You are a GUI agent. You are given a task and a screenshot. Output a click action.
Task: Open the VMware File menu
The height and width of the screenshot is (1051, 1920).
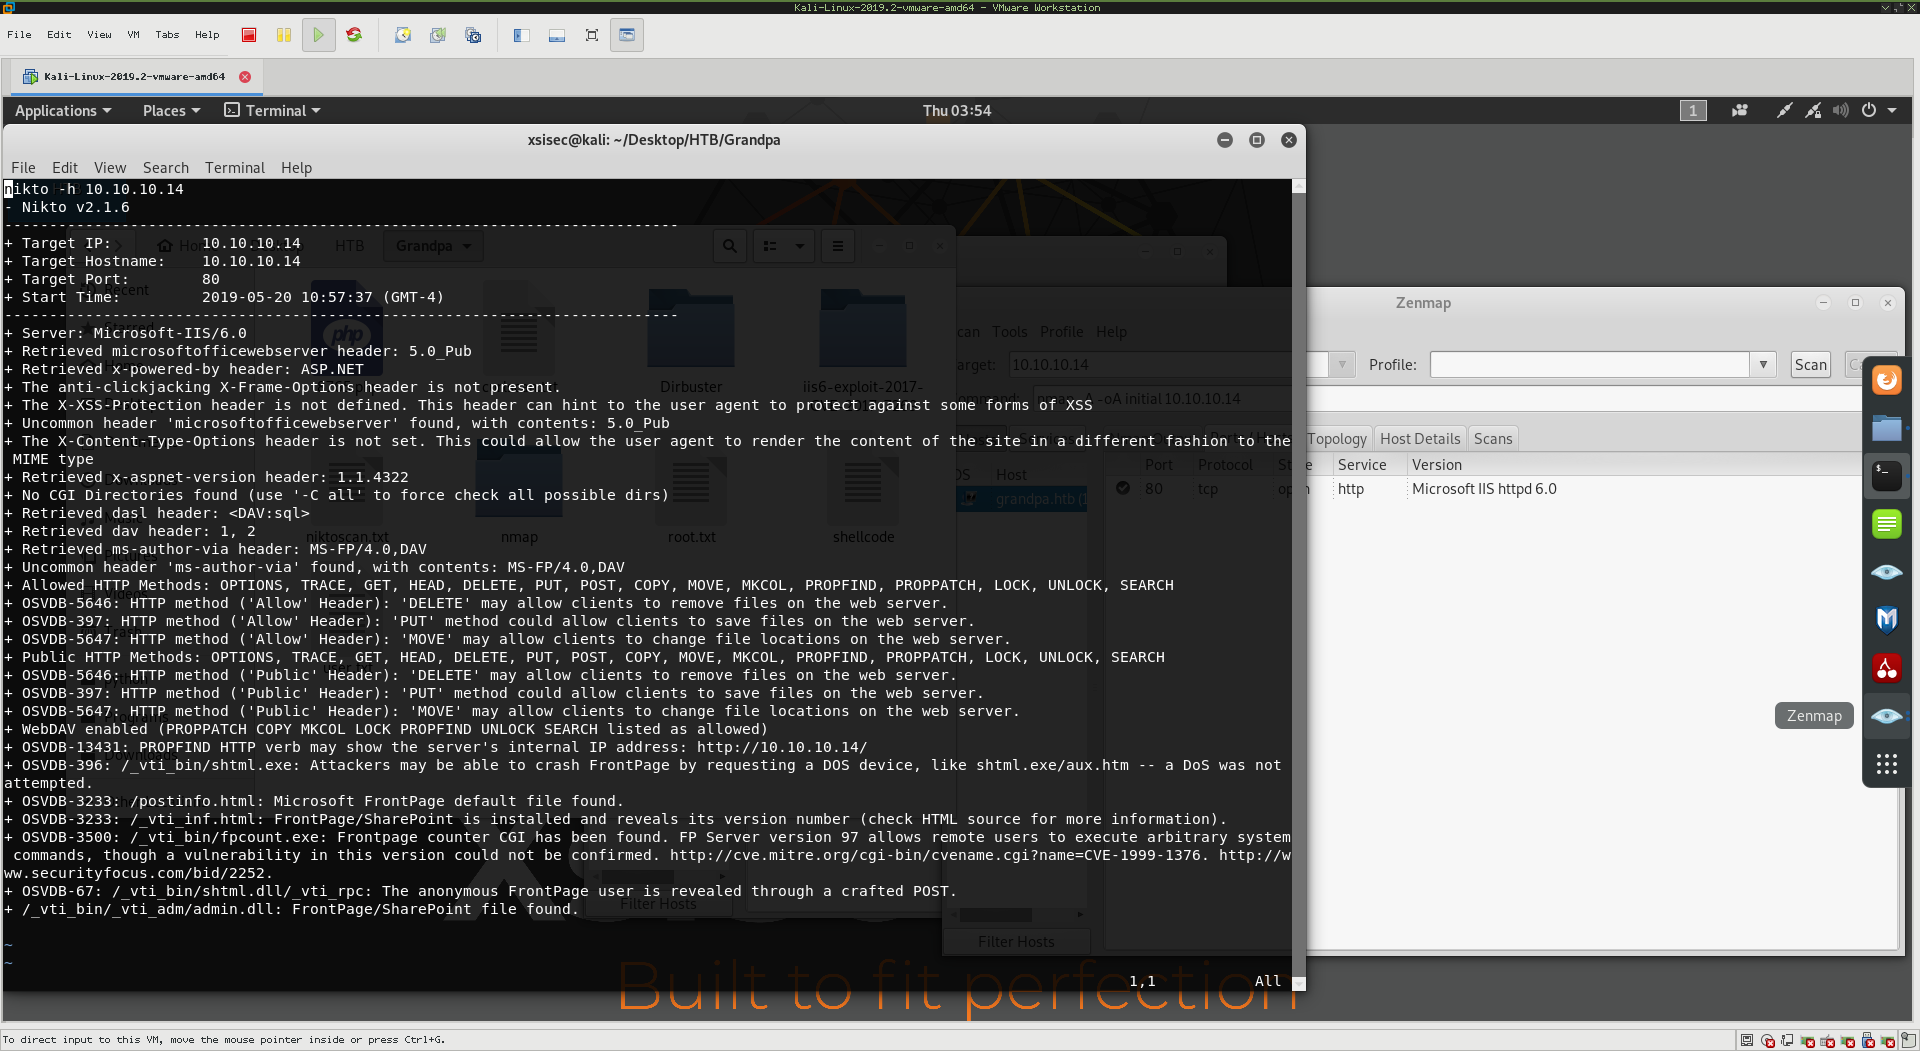[x=19, y=35]
